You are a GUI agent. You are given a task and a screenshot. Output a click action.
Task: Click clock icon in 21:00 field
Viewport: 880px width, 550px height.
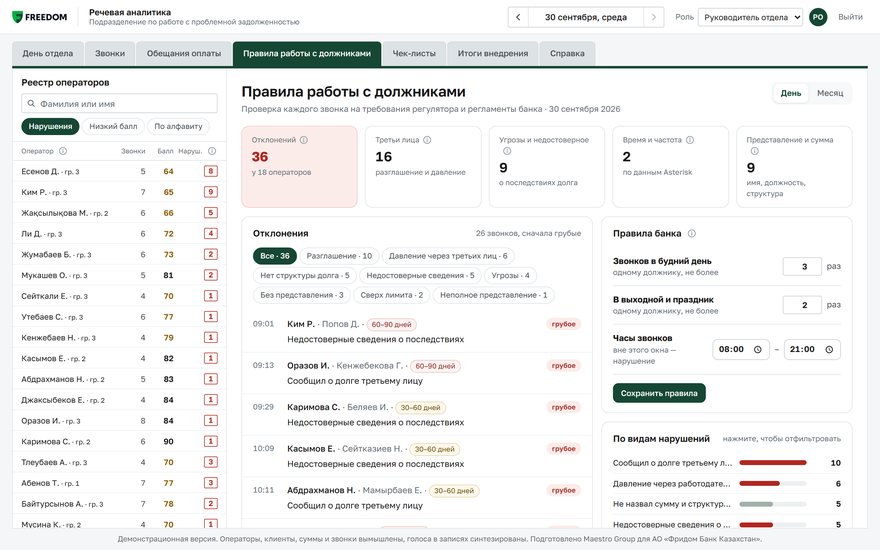point(829,350)
